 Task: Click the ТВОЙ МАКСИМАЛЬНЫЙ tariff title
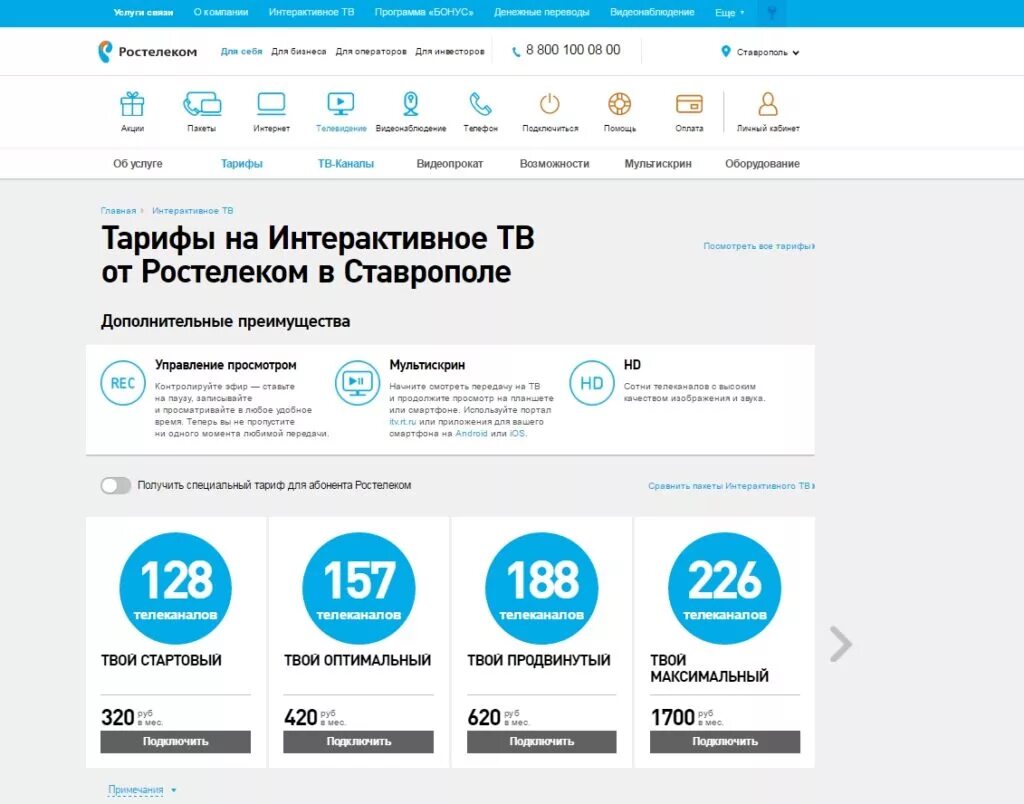pos(709,668)
